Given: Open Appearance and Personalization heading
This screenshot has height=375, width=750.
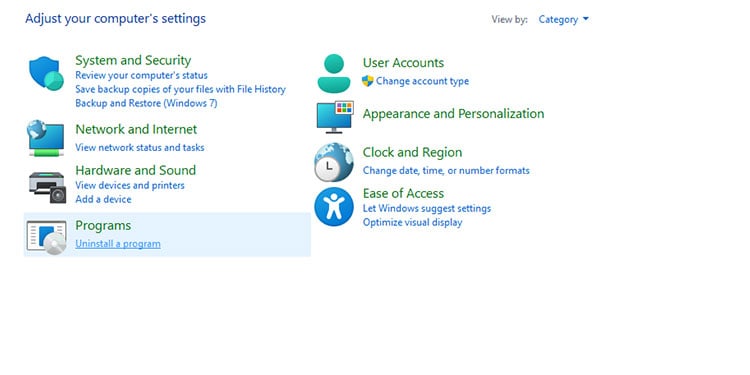Looking at the screenshot, I should tap(453, 113).
